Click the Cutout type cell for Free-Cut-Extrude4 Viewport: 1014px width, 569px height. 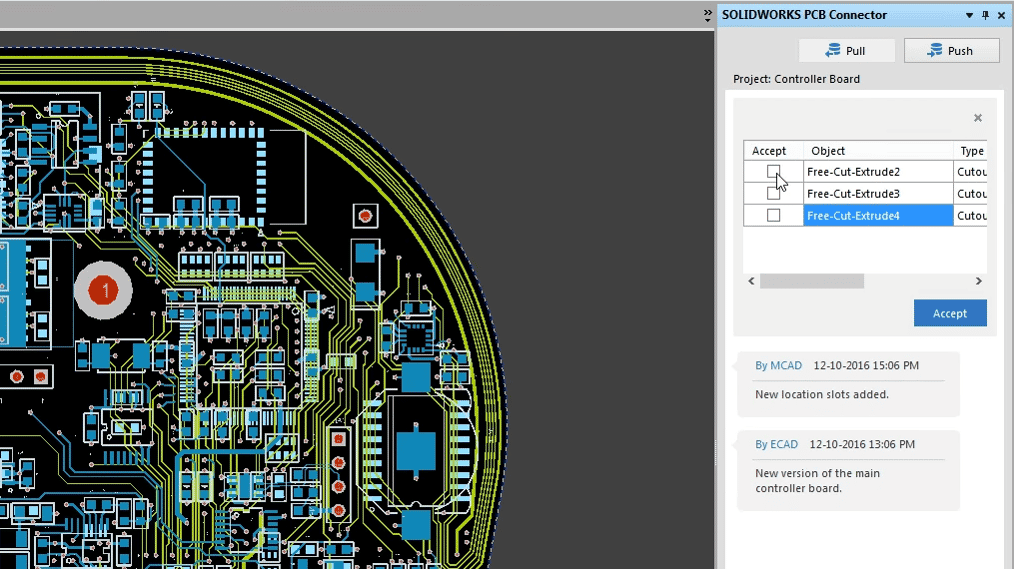(x=971, y=215)
